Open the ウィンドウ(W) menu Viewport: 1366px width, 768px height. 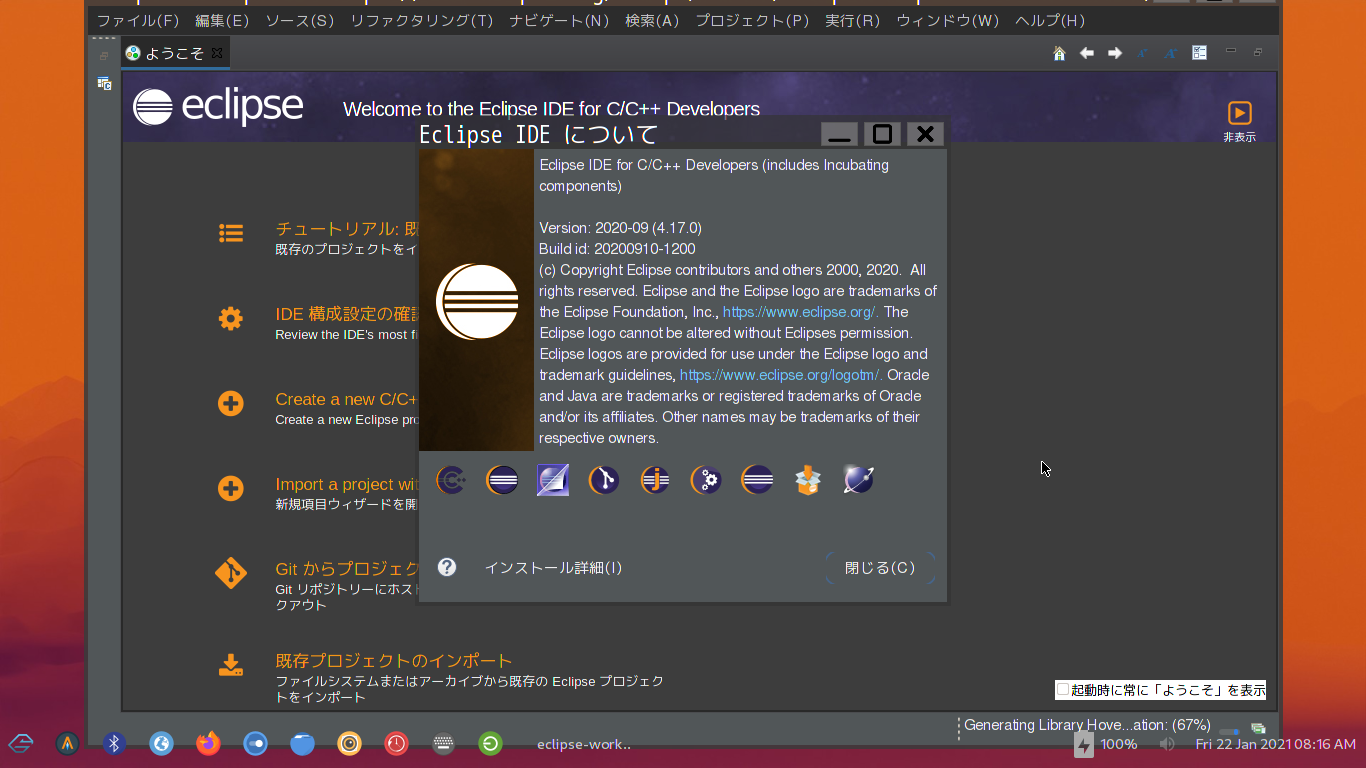pos(948,20)
